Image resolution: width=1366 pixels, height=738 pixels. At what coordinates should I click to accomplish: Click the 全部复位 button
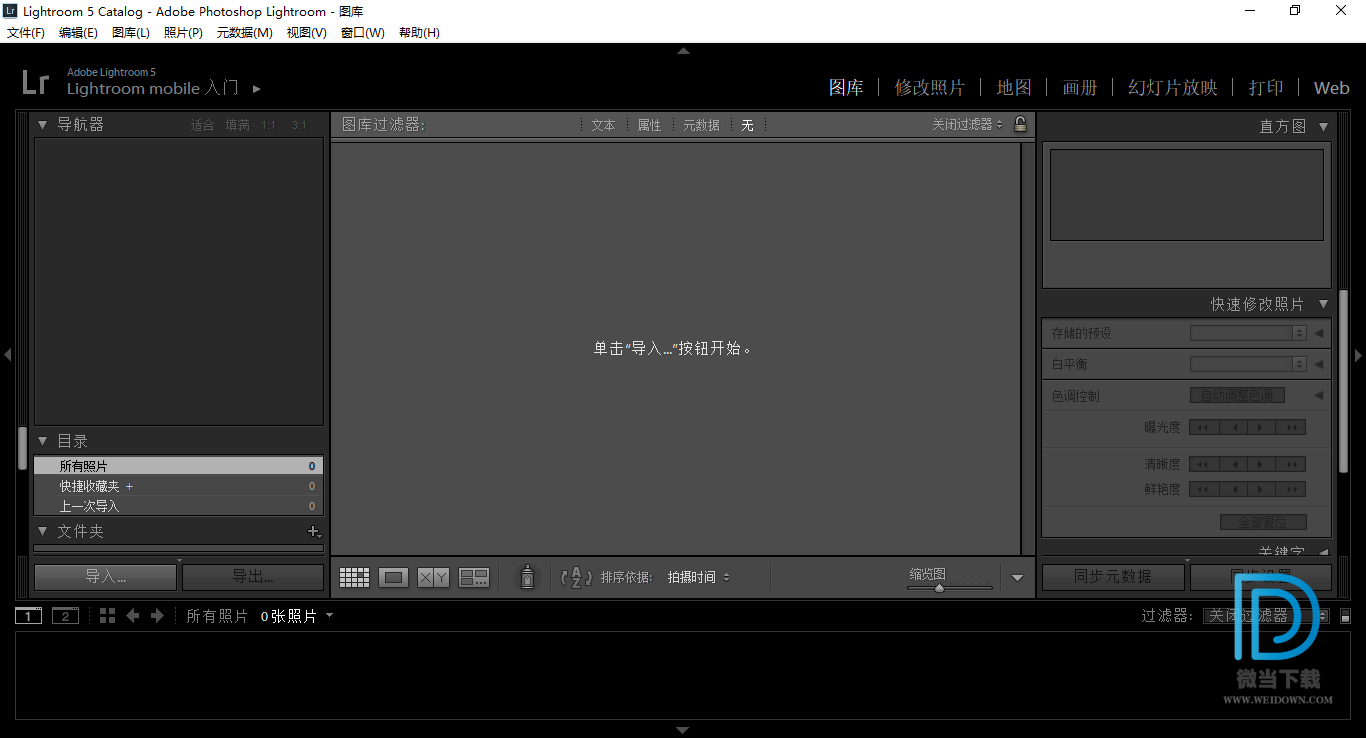pyautogui.click(x=1264, y=522)
